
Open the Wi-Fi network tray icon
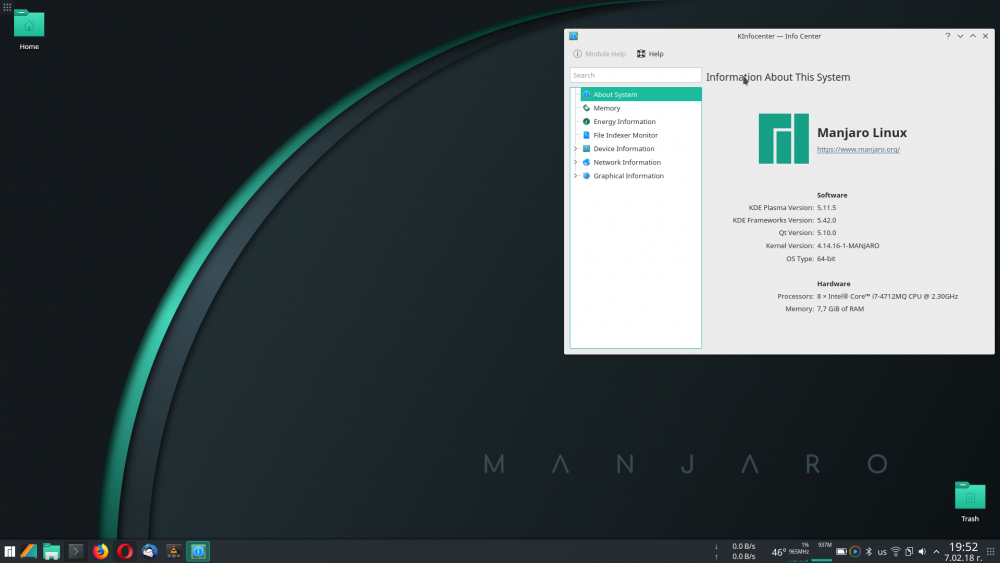895,552
